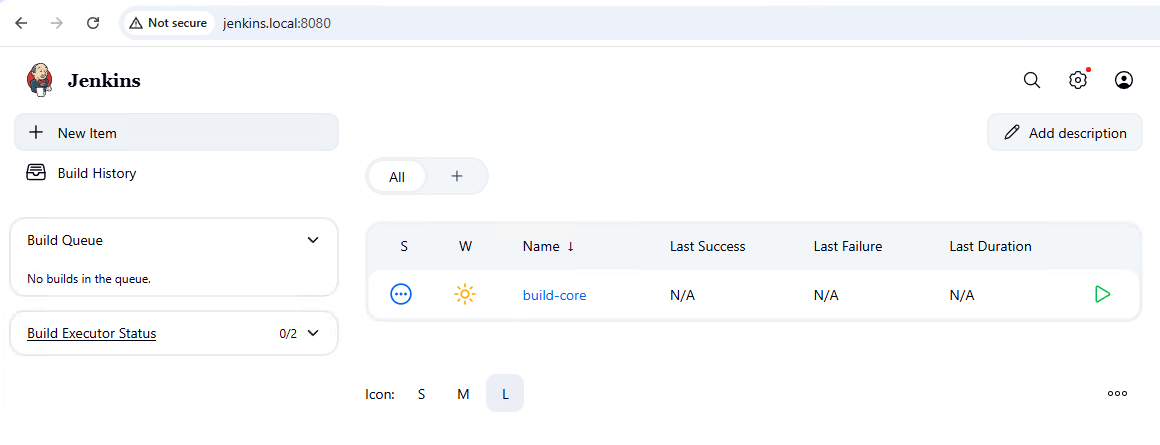
Task: Click the Jenkins butler logo
Action: point(40,80)
